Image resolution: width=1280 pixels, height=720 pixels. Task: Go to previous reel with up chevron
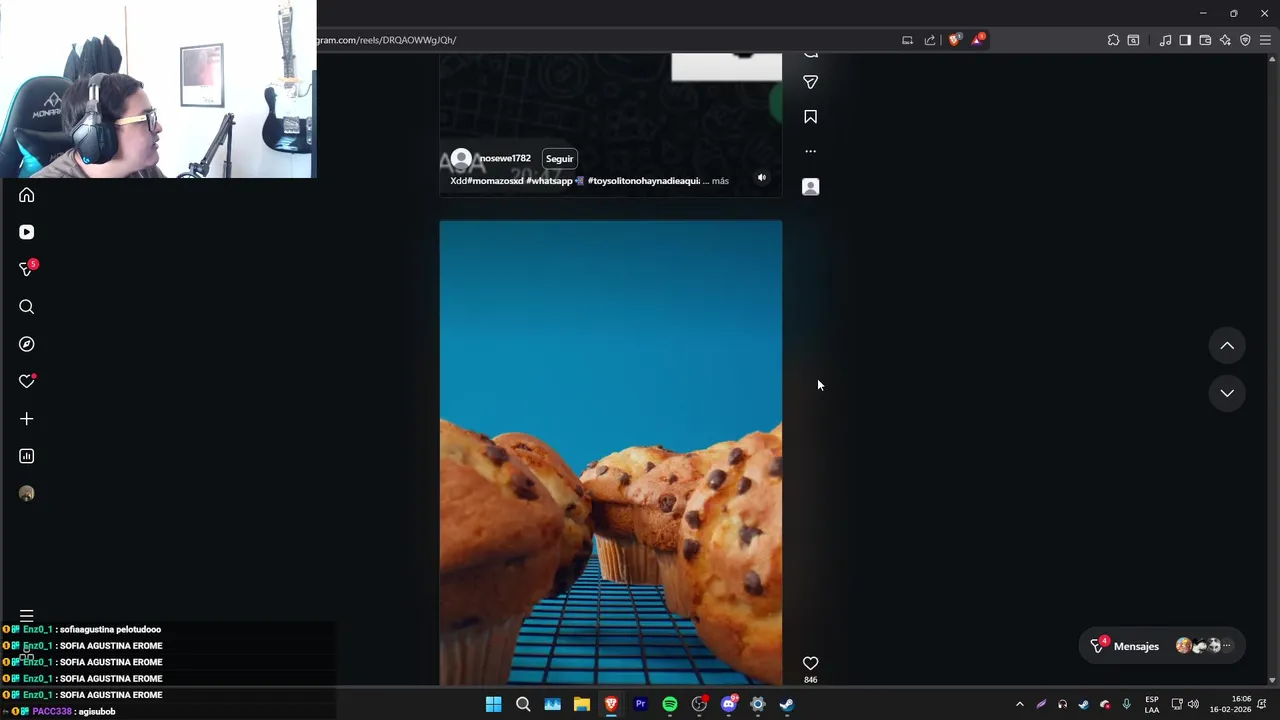tap(1227, 346)
